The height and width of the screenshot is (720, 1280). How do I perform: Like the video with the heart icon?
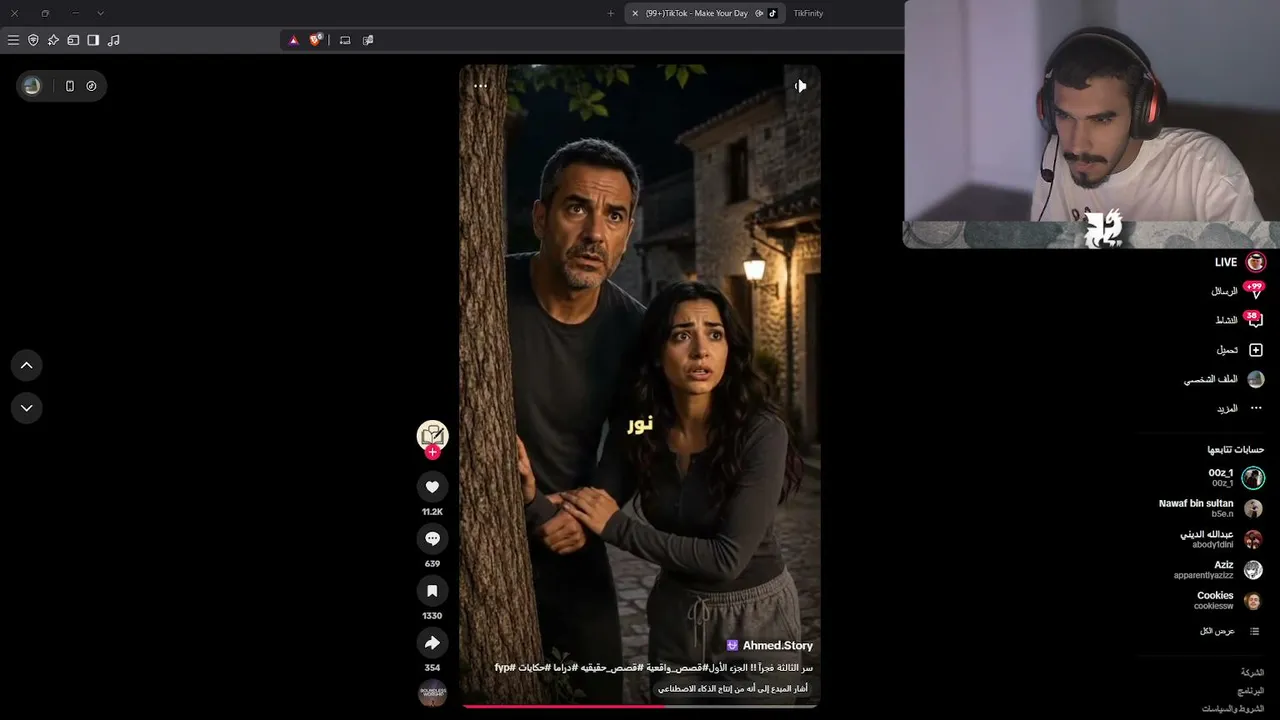pyautogui.click(x=432, y=487)
